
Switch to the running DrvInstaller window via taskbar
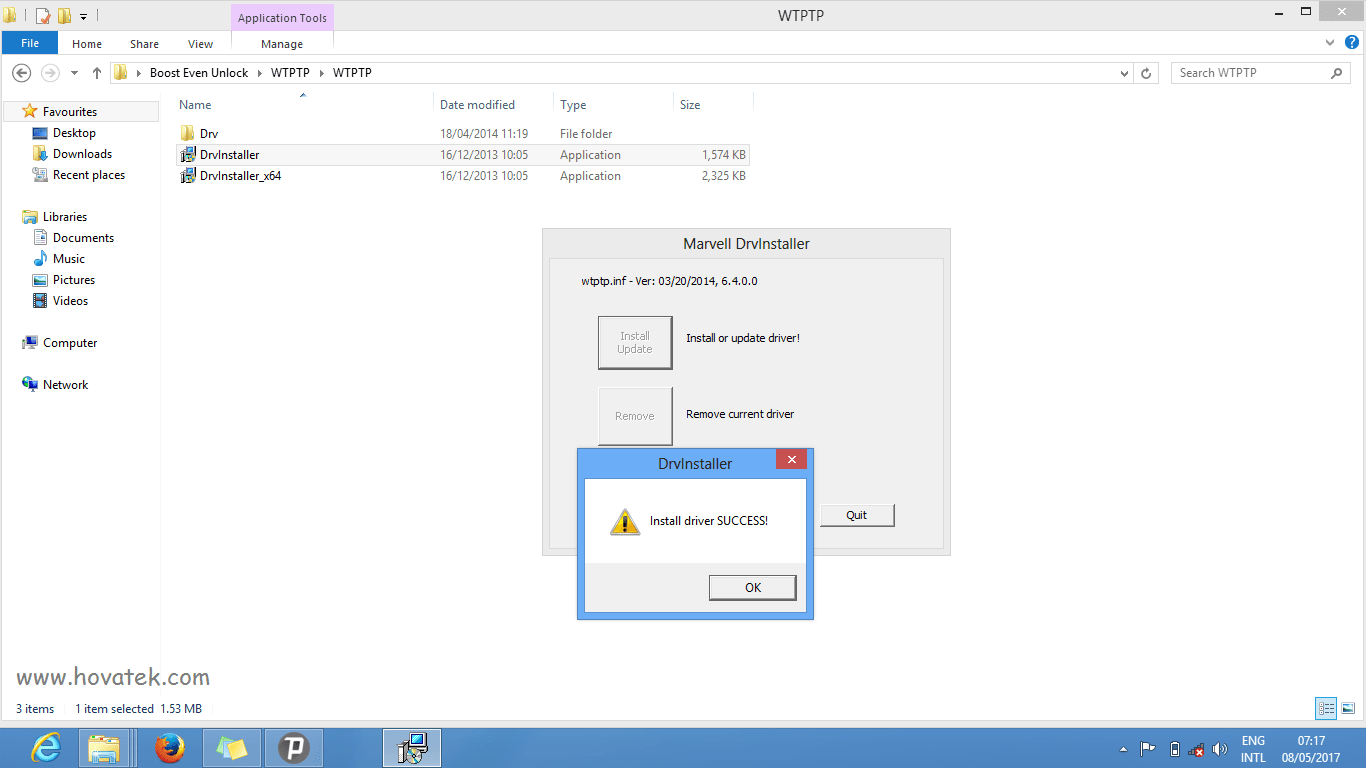tap(411, 748)
